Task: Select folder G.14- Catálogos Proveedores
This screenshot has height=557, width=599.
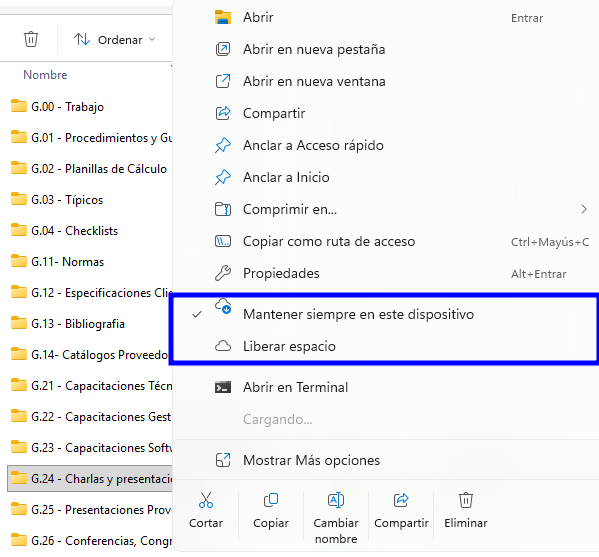Action: click(x=91, y=355)
